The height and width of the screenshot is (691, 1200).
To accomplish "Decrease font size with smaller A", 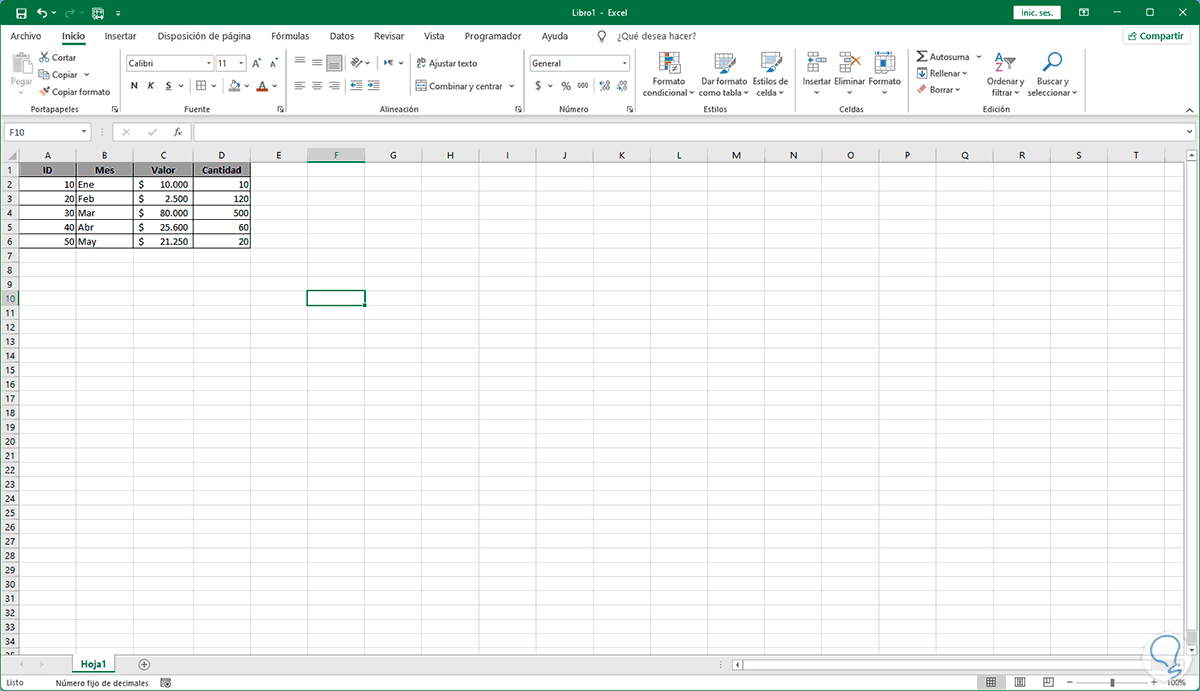I will point(273,63).
